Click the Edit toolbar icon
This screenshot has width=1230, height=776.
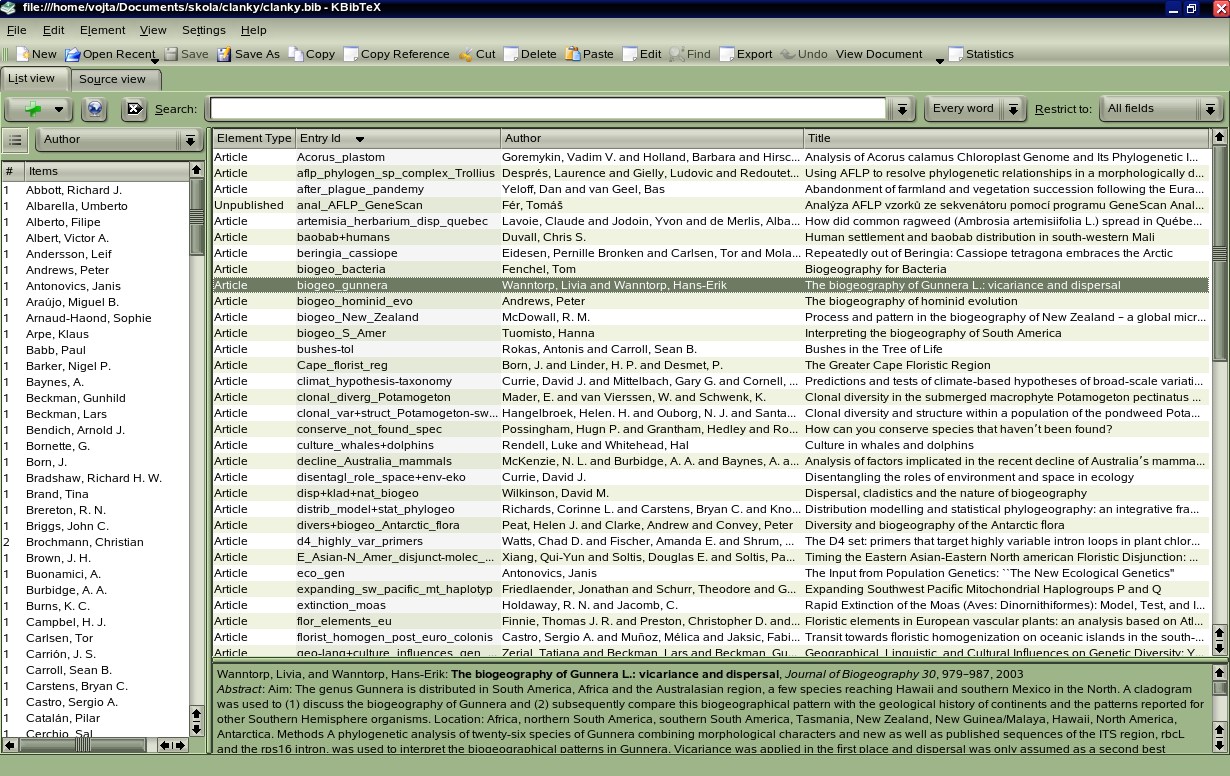[629, 54]
